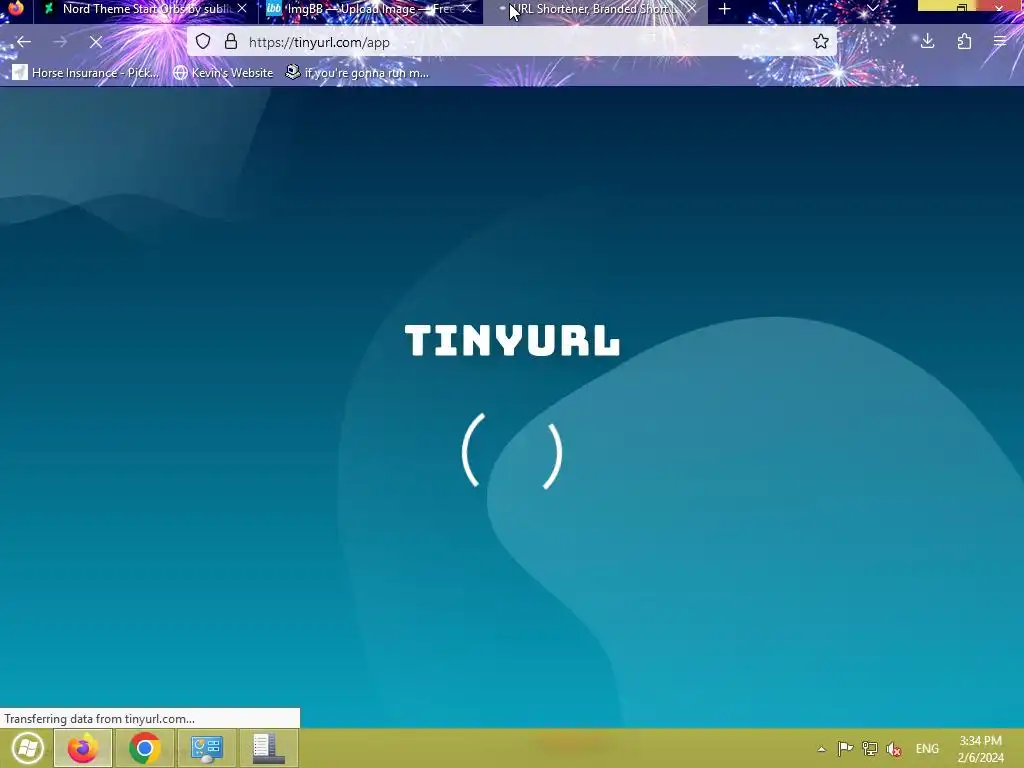Viewport: 1024px width, 768px height.
Task: Select the URL Shortener TinyURL tab
Action: (595, 9)
